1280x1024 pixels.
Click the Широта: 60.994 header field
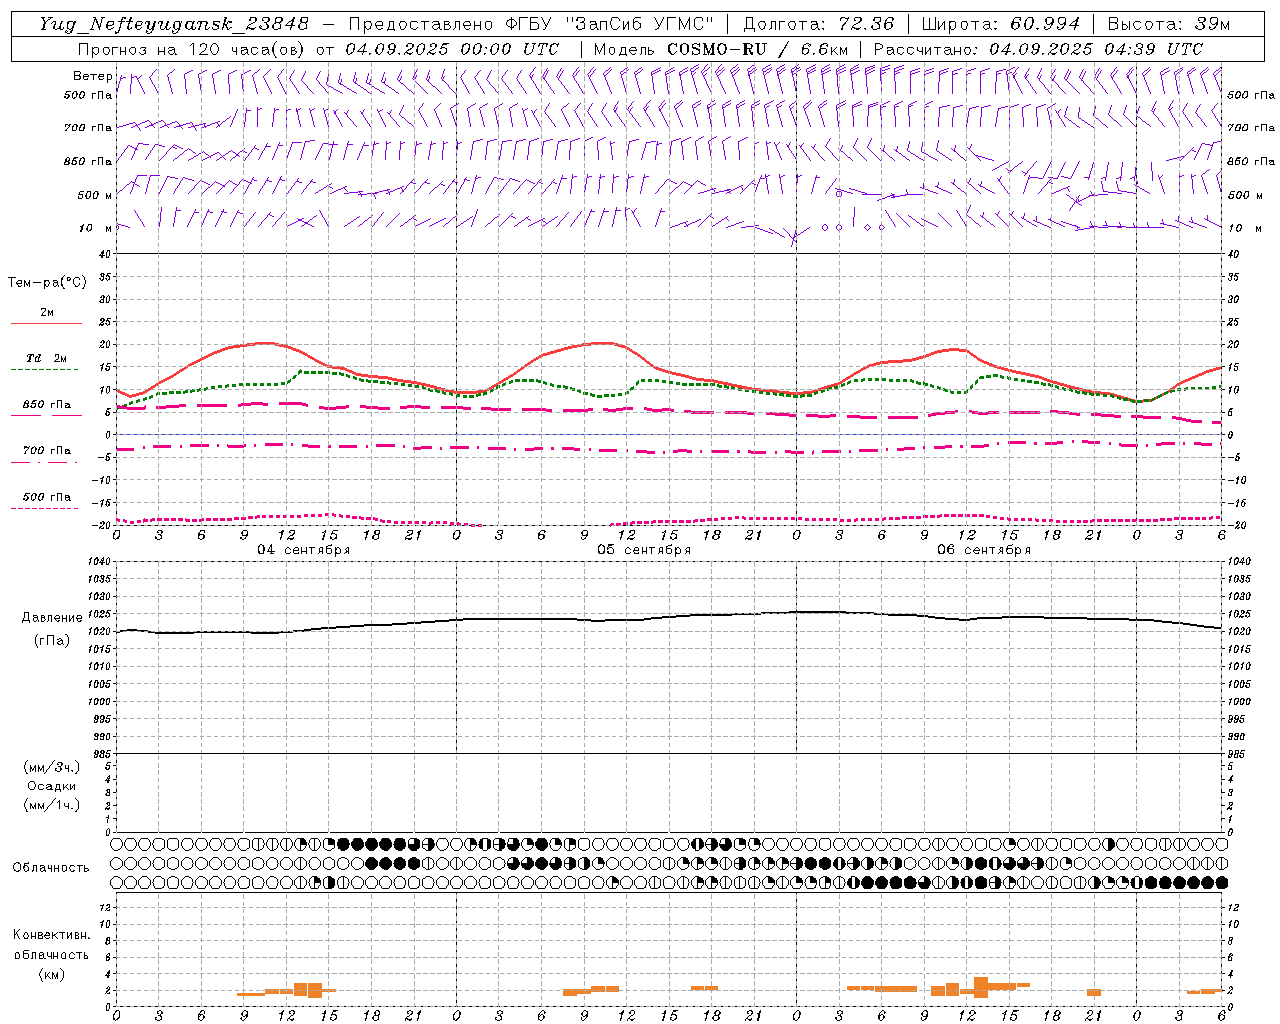click(1000, 24)
